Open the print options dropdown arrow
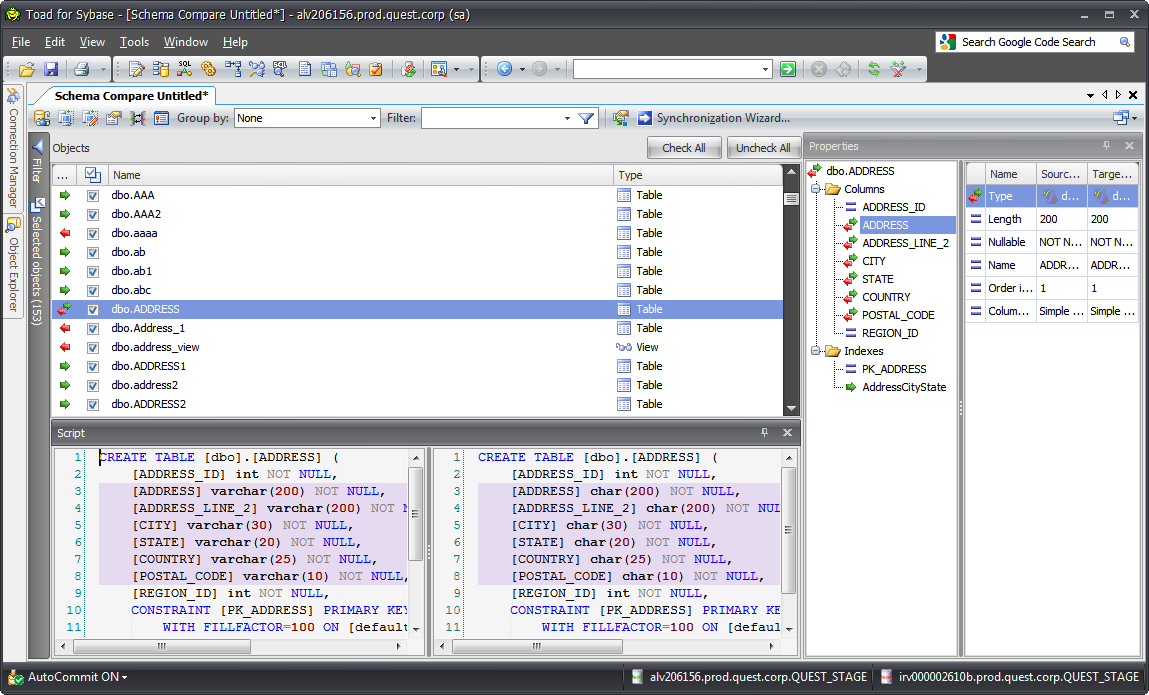This screenshot has height=695, width=1149. [103, 70]
